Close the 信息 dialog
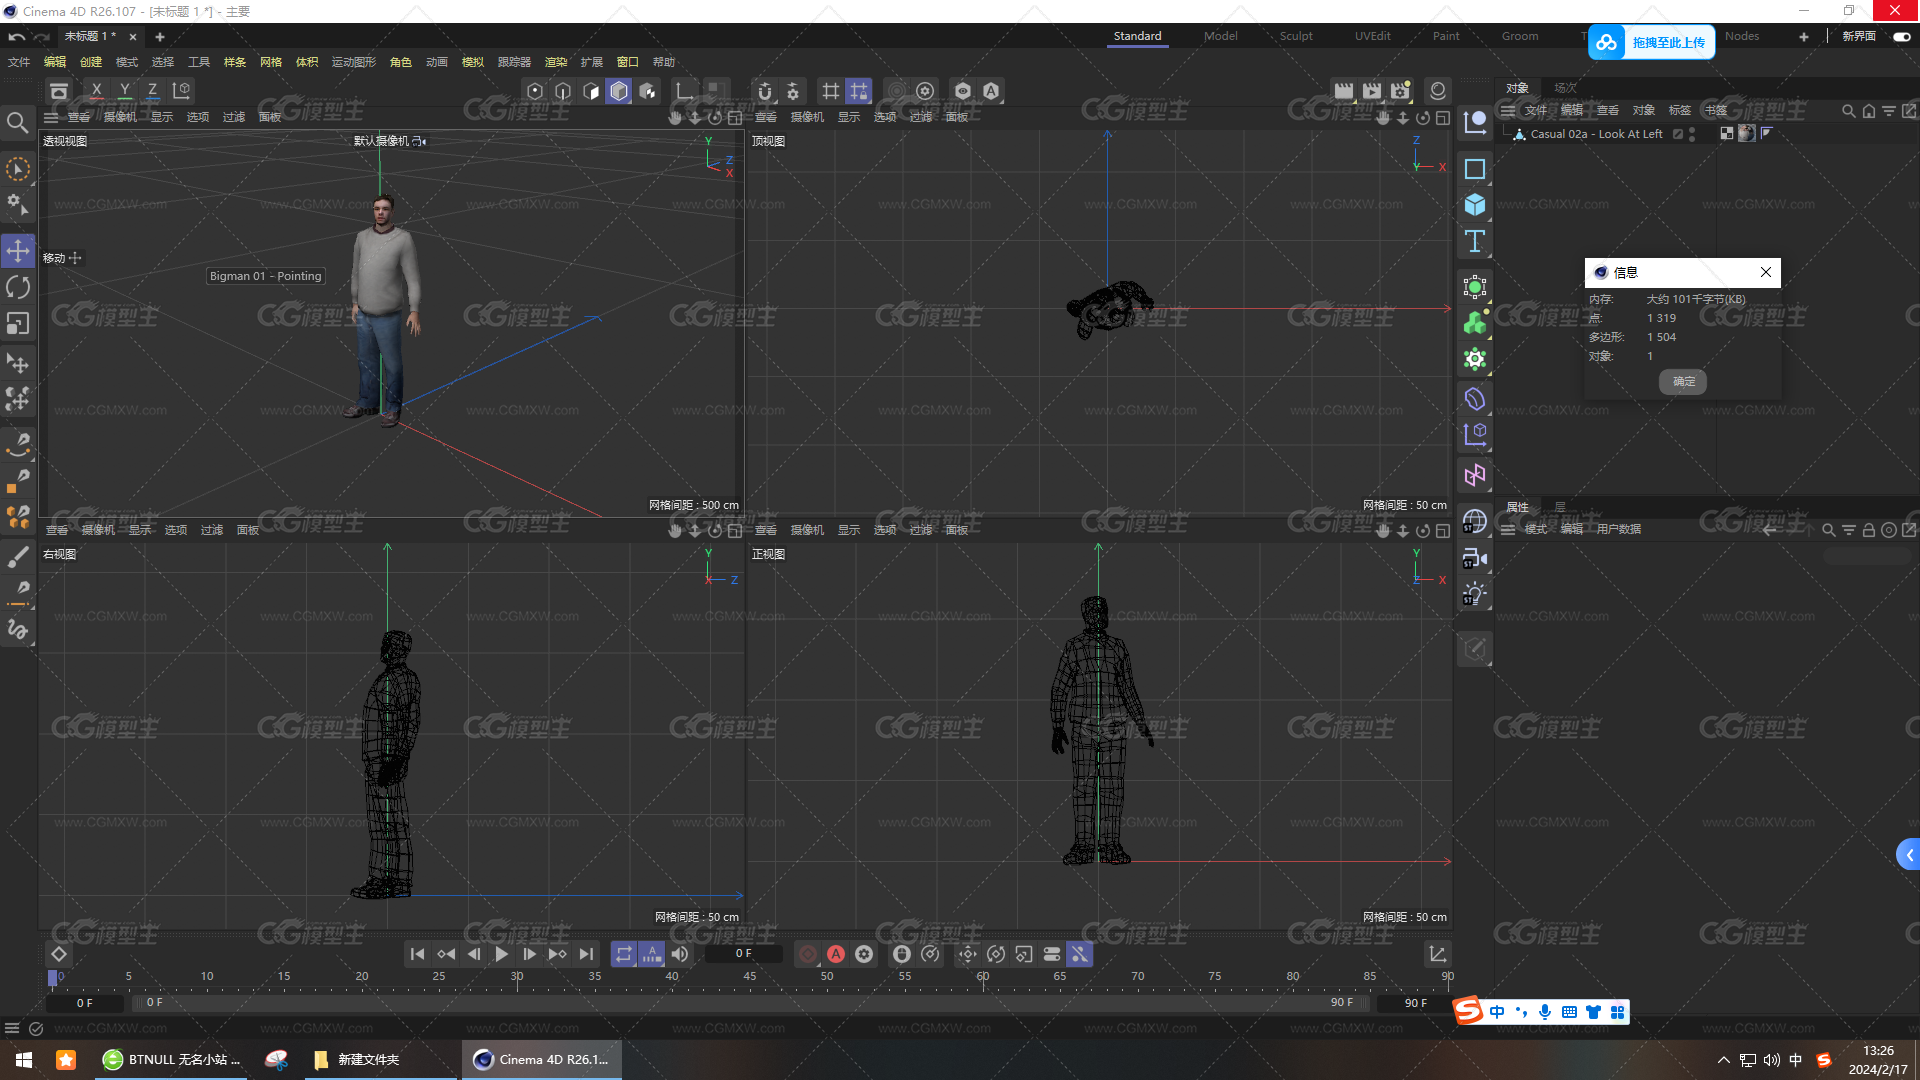The height and width of the screenshot is (1080, 1920). coord(1766,272)
